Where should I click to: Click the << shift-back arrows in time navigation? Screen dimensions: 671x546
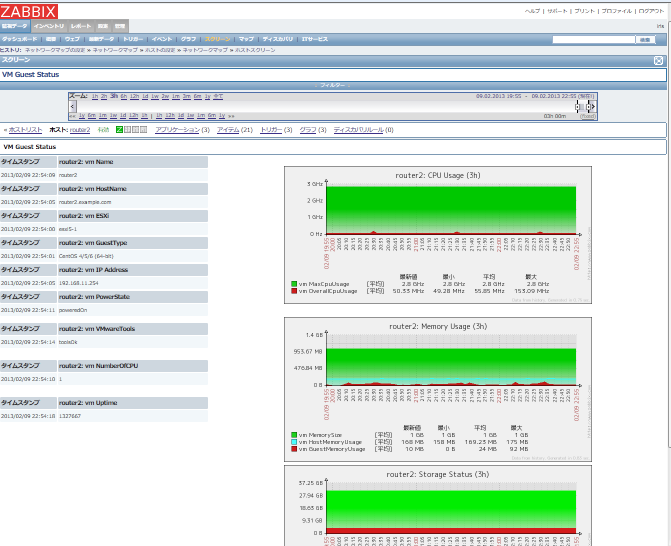[72, 116]
